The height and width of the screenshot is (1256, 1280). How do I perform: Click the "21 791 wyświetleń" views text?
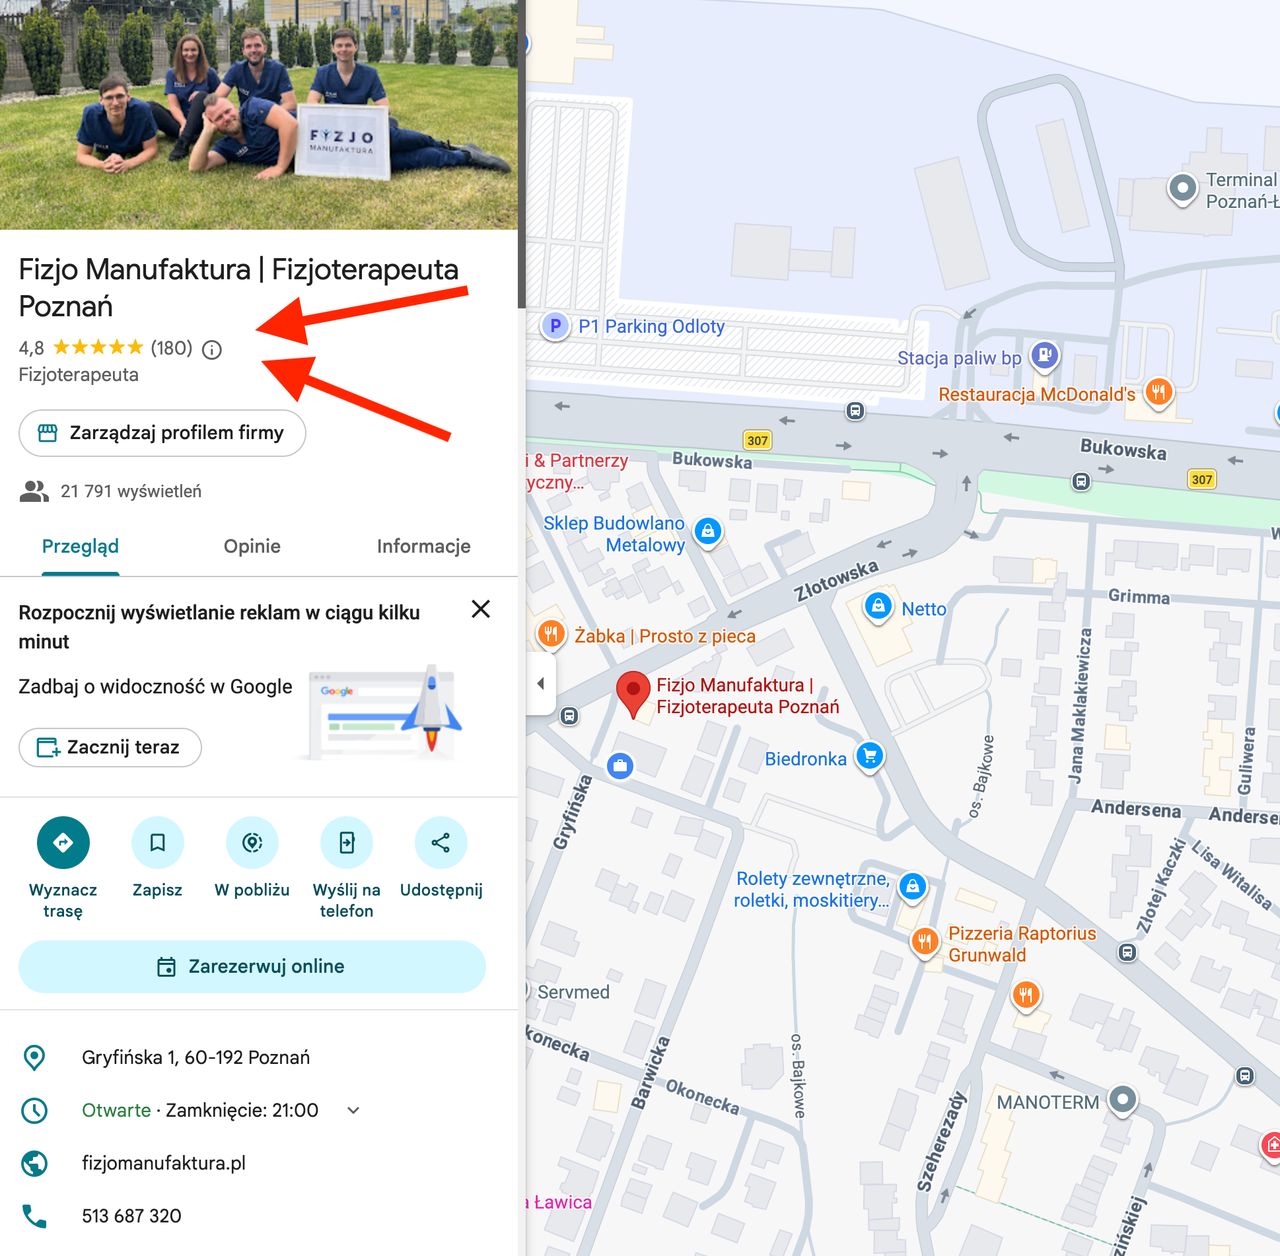[131, 491]
